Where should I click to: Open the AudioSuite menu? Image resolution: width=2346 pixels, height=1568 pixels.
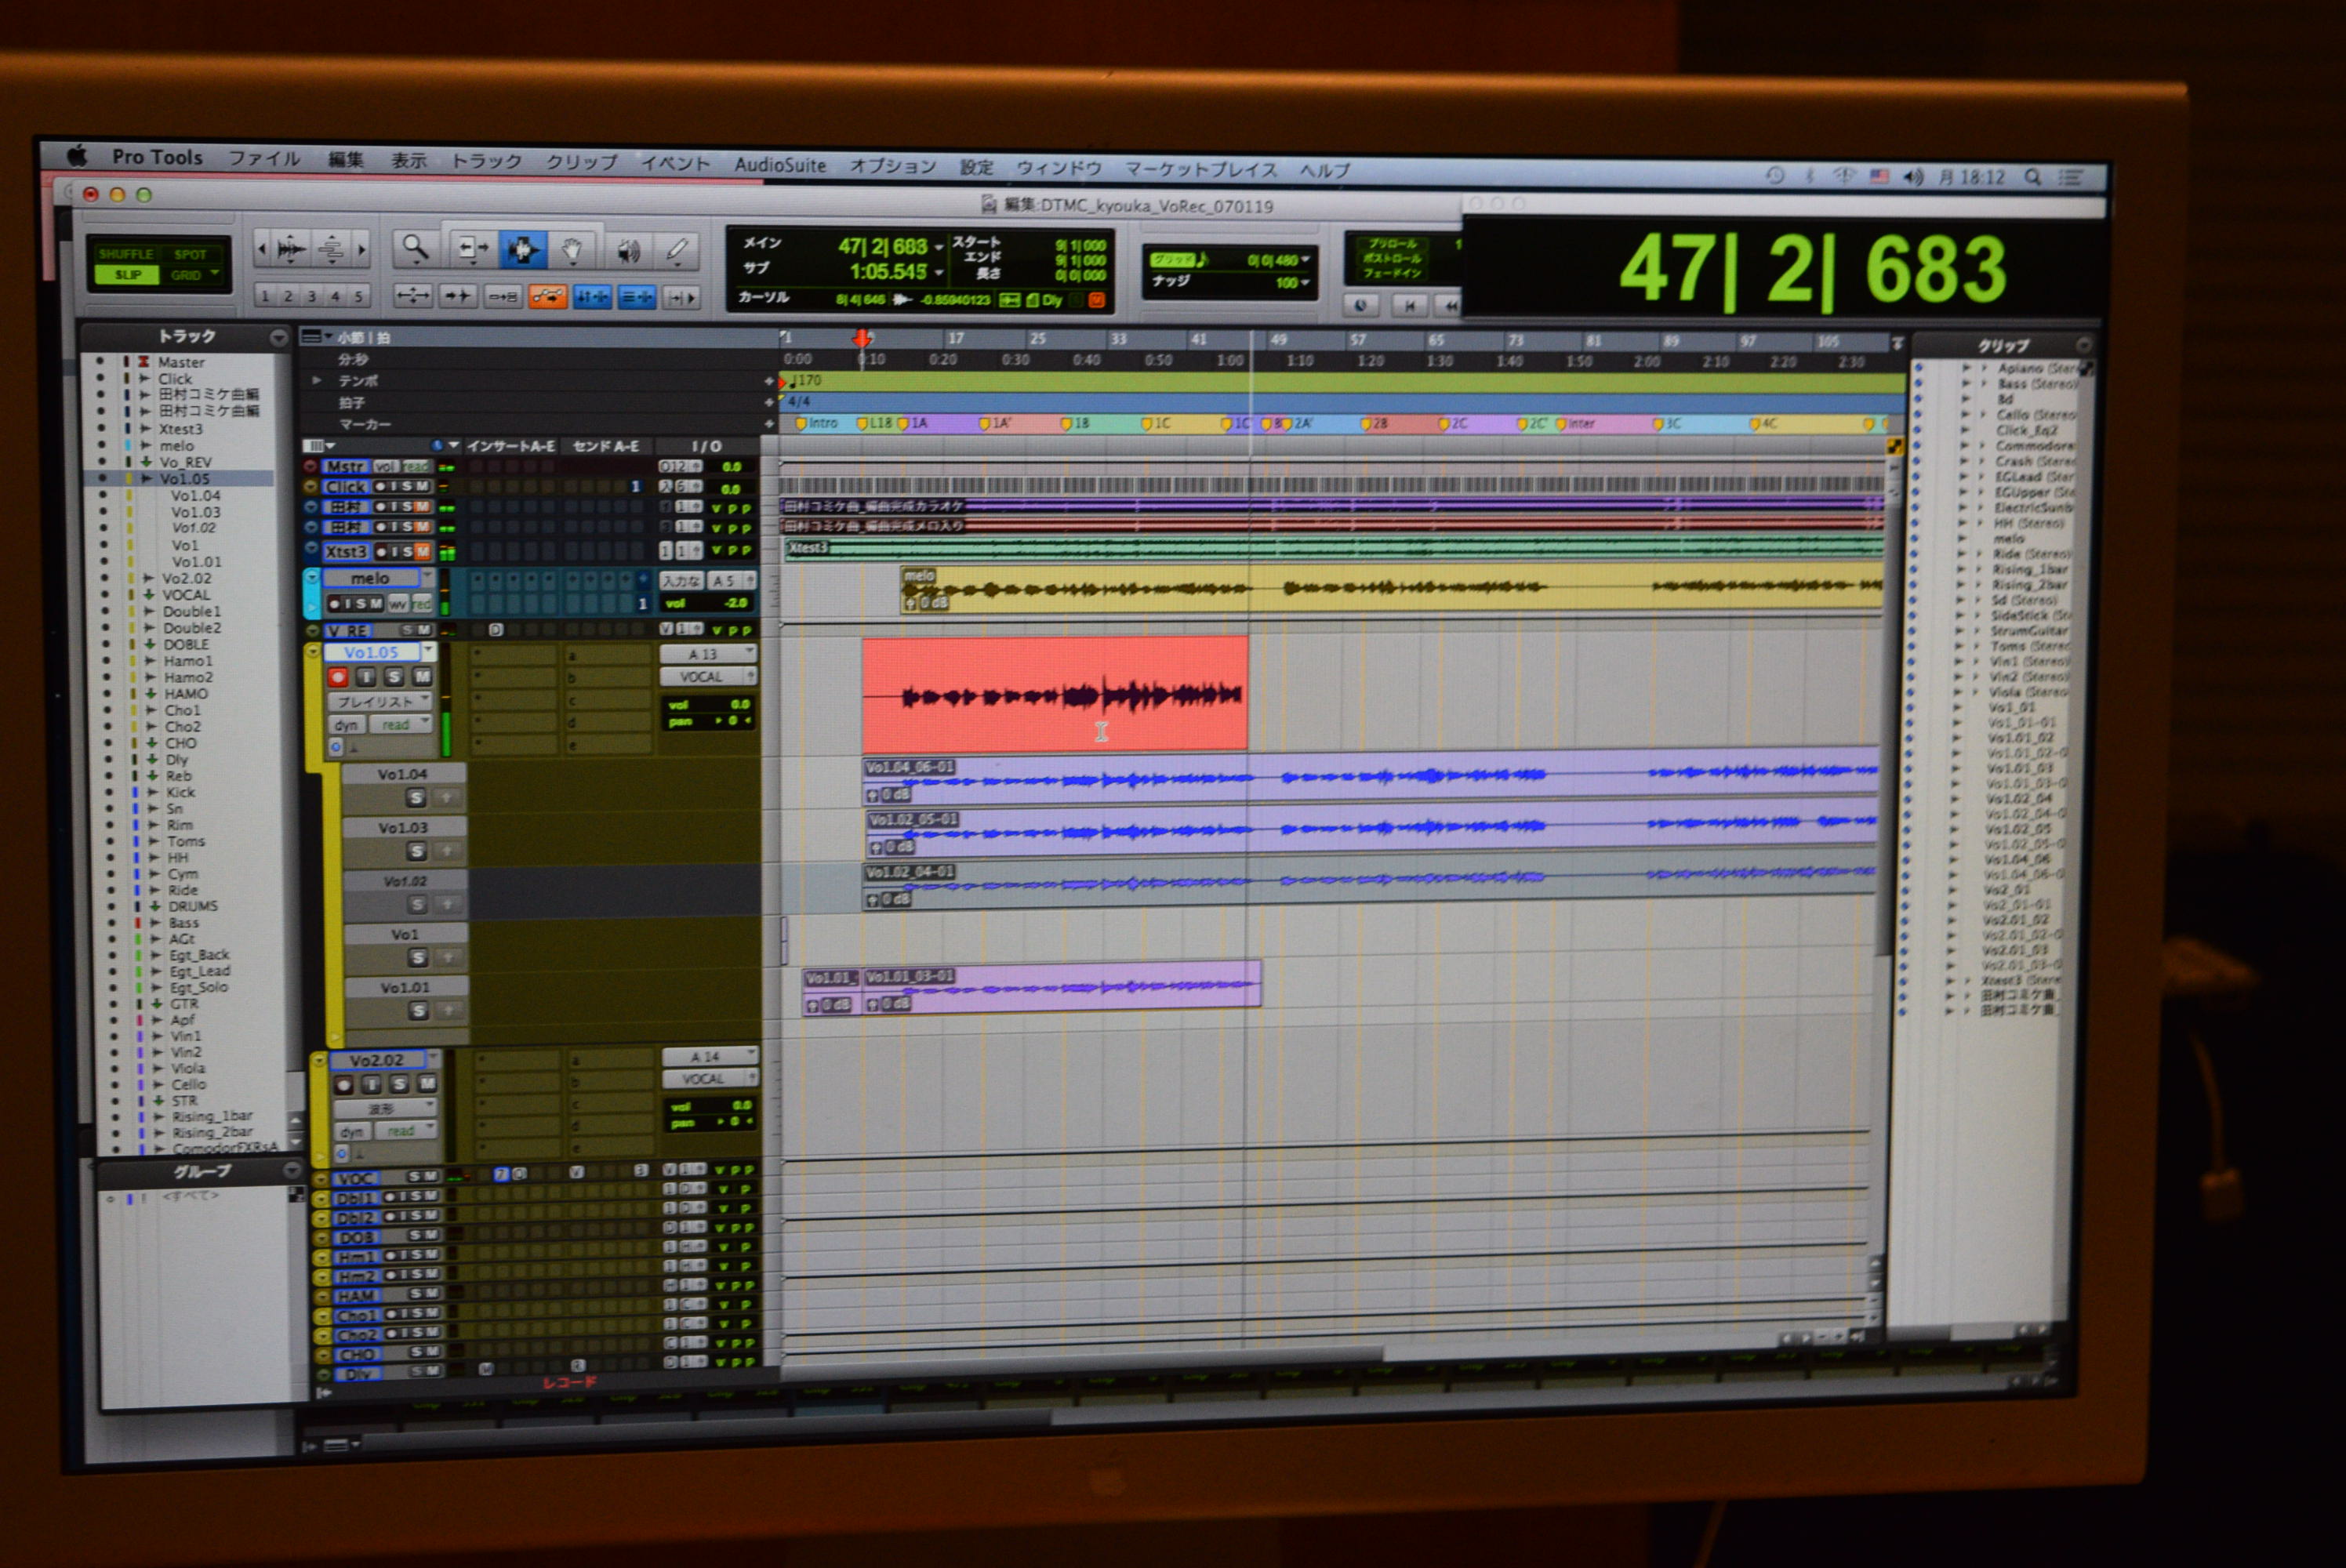coord(780,165)
